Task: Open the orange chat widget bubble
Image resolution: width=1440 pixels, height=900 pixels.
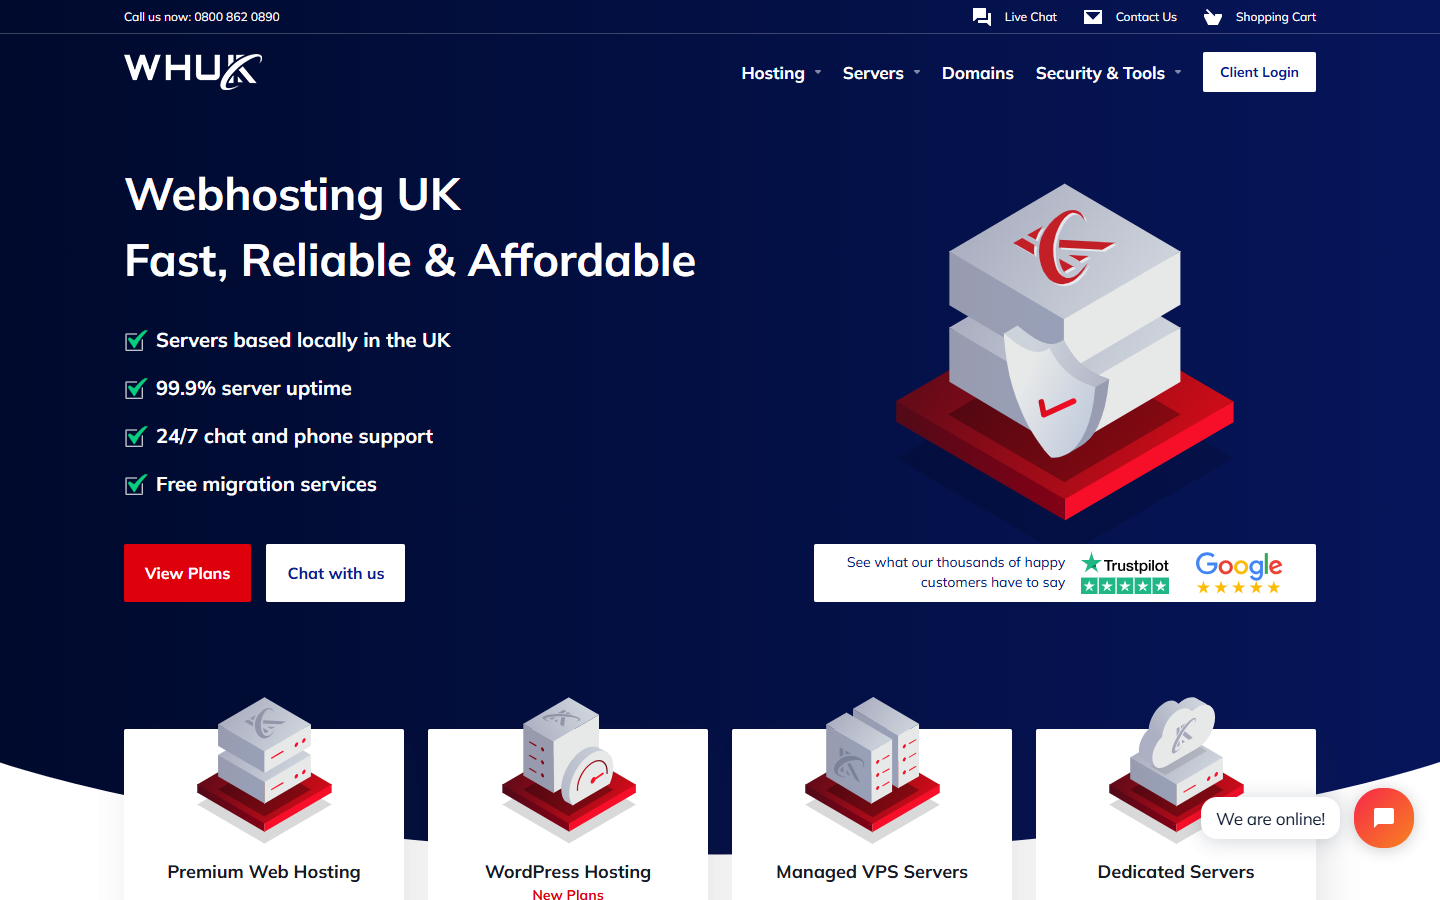Action: [x=1384, y=818]
